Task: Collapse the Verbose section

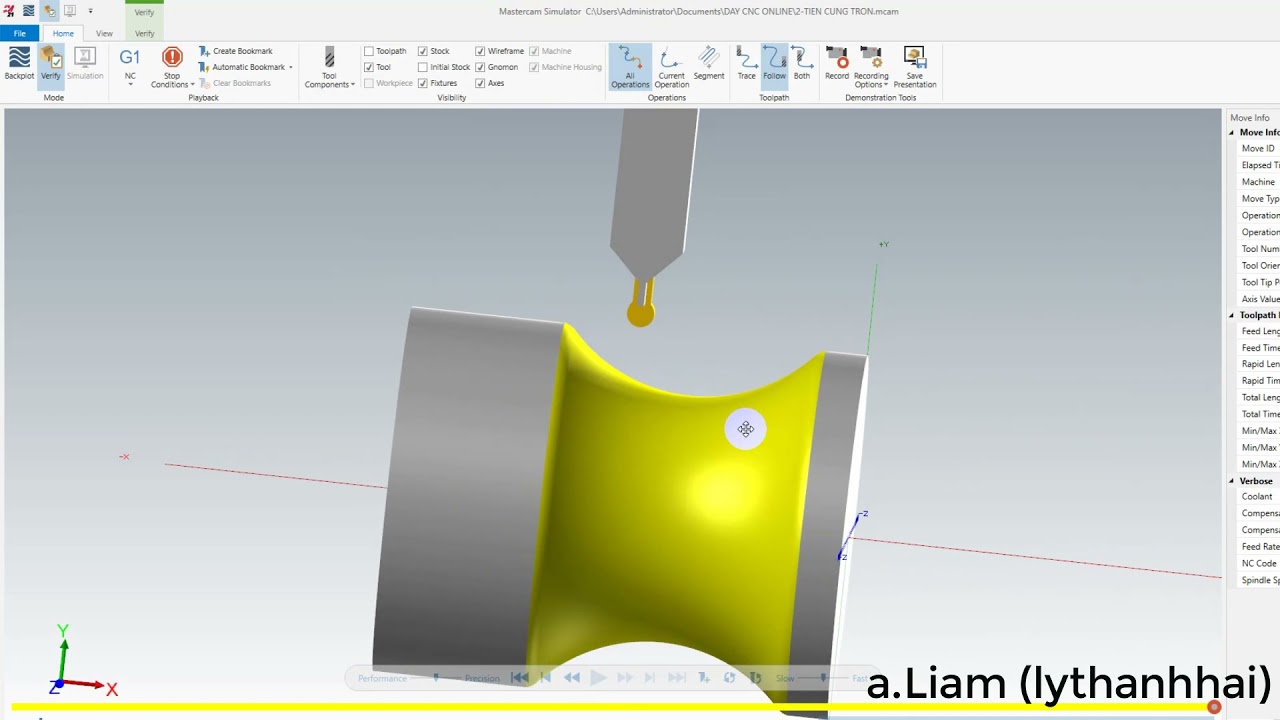Action: (1232, 481)
